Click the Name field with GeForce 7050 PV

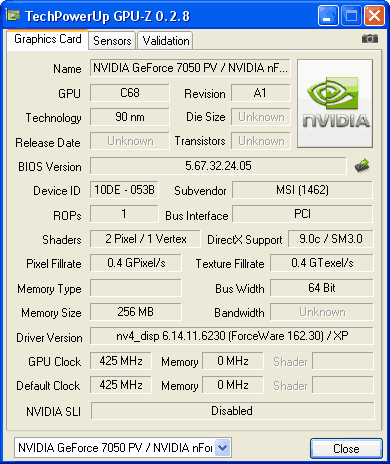coord(190,68)
